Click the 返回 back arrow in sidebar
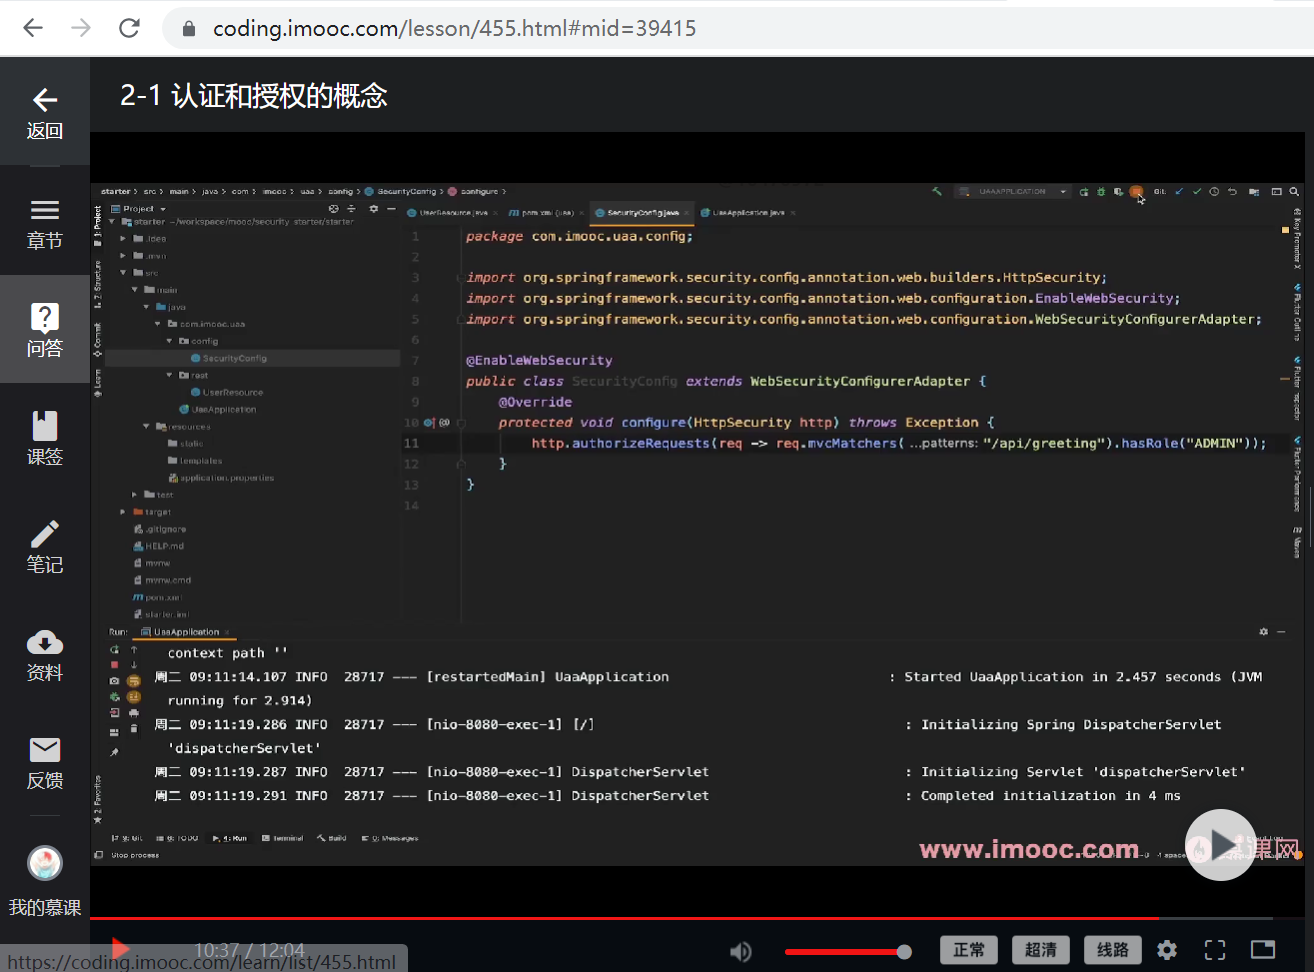The width and height of the screenshot is (1314, 972). tap(44, 112)
